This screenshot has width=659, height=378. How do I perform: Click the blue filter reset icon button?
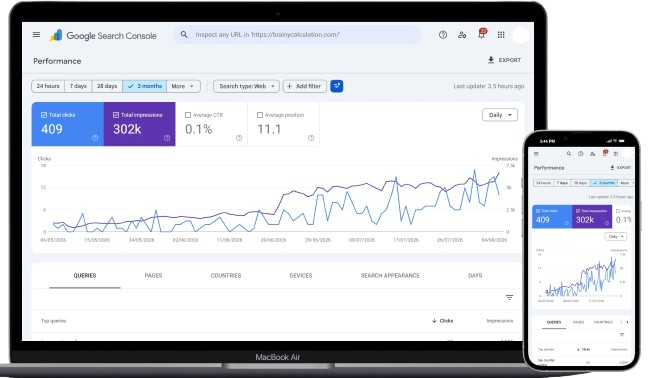point(337,86)
